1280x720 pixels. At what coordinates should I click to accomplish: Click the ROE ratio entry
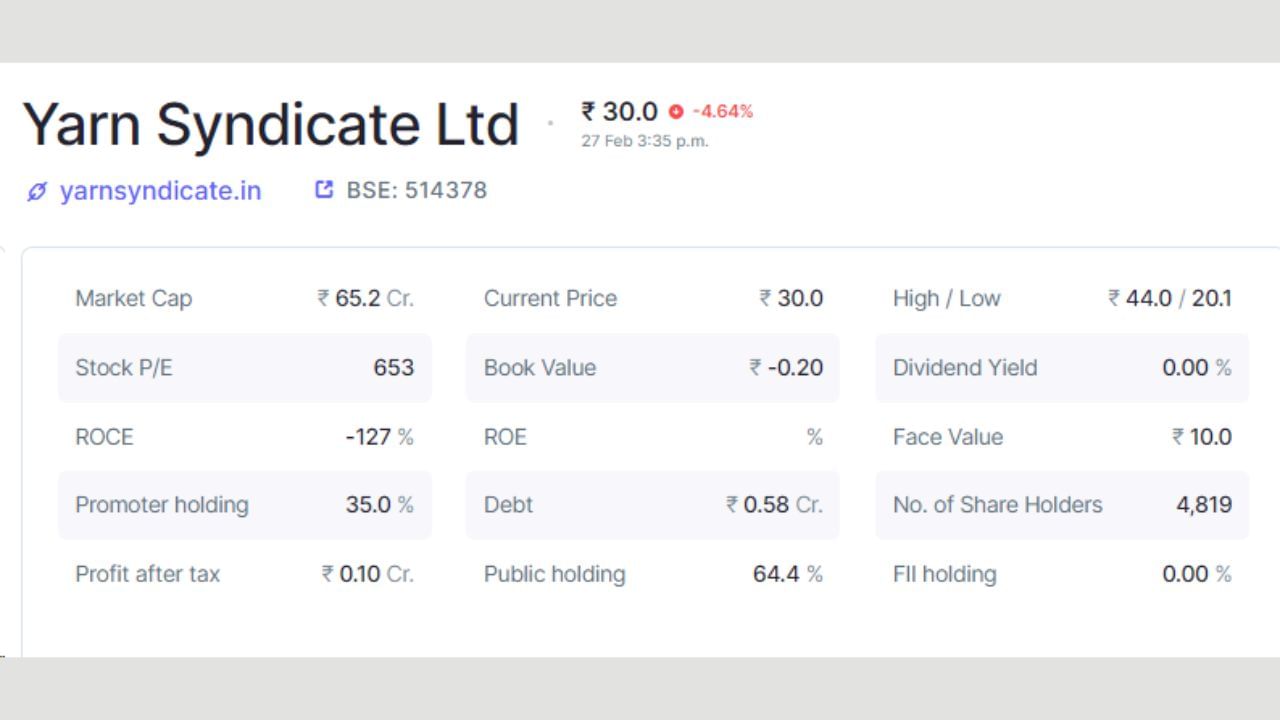(x=653, y=437)
